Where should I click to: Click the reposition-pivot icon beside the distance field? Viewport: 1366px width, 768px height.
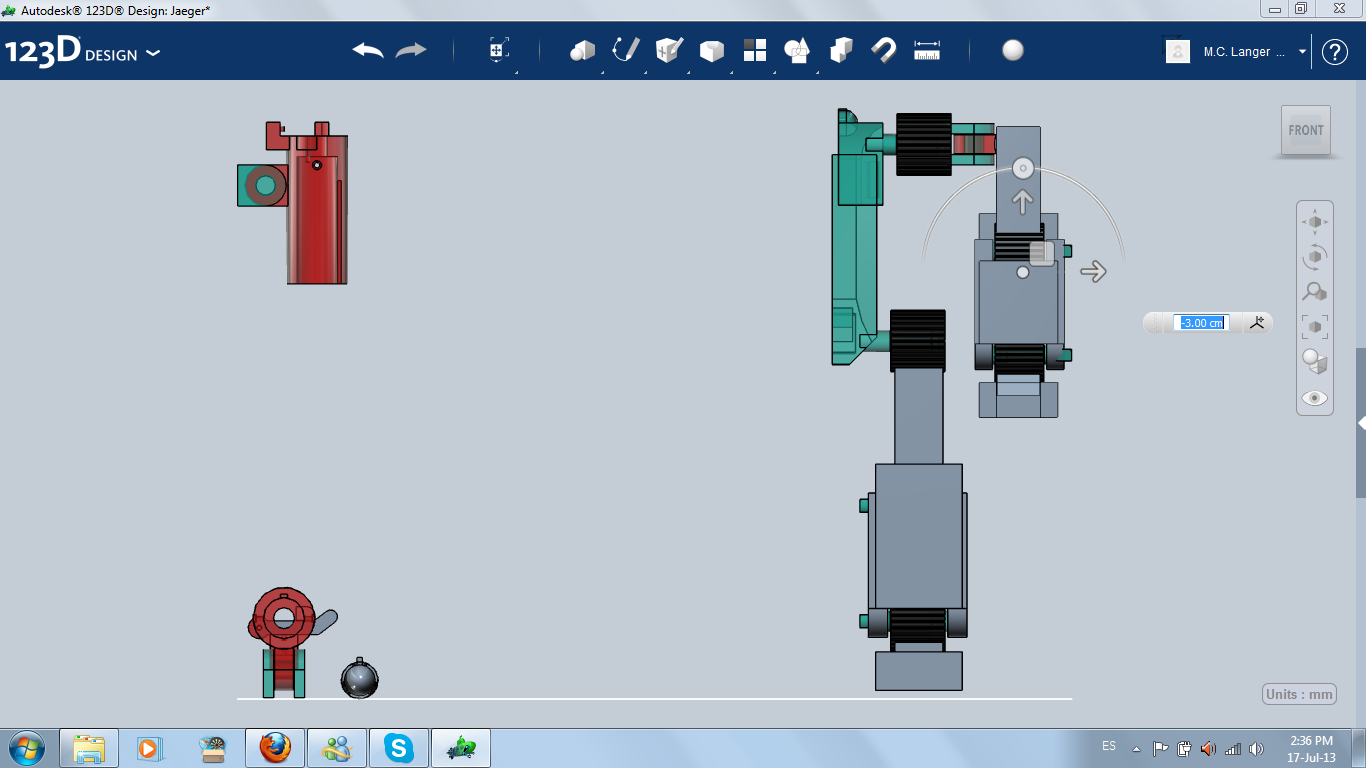coord(1258,322)
